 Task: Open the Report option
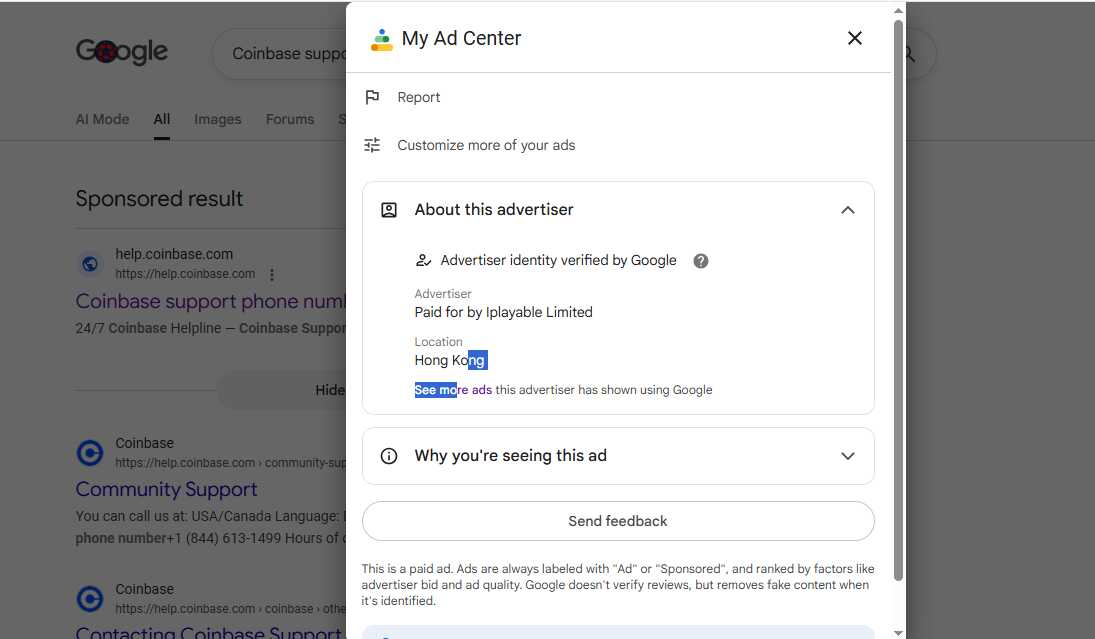(418, 97)
